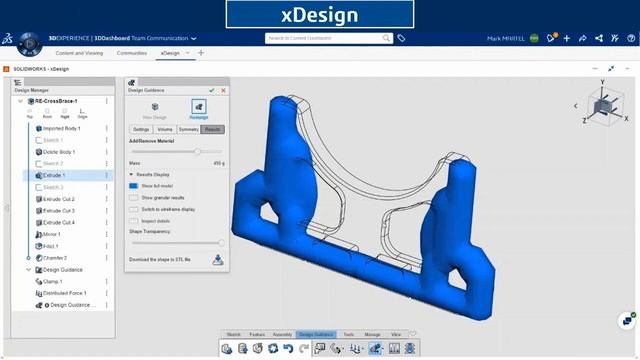Toggle Show full model checkbox
Image resolution: width=640 pixels, height=360 pixels.
pyautogui.click(x=133, y=186)
